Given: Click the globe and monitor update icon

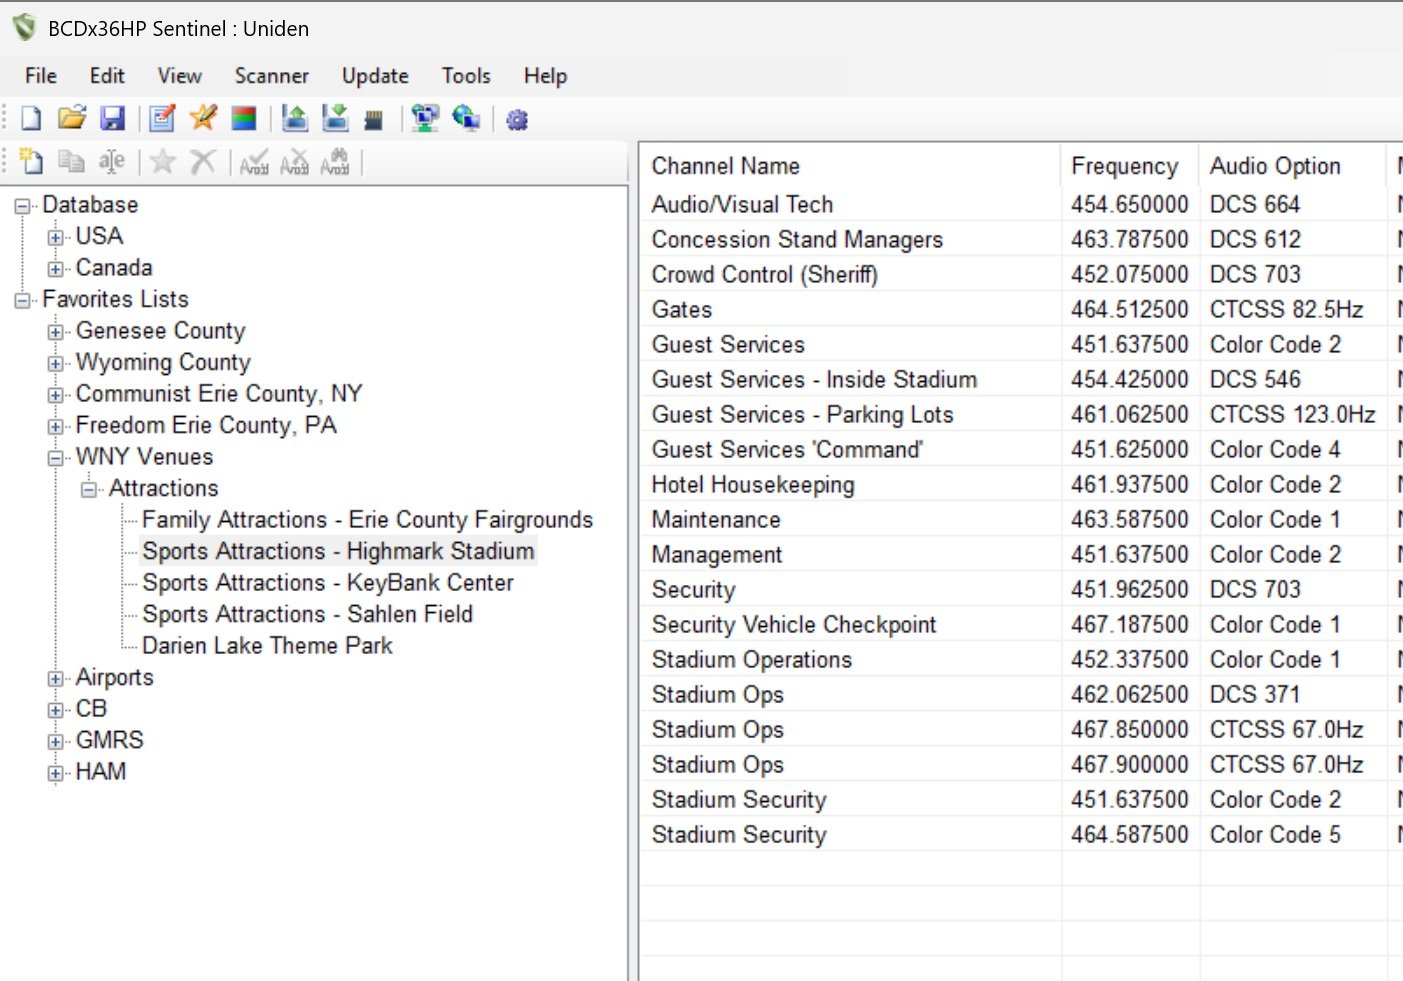Looking at the screenshot, I should click(466, 119).
